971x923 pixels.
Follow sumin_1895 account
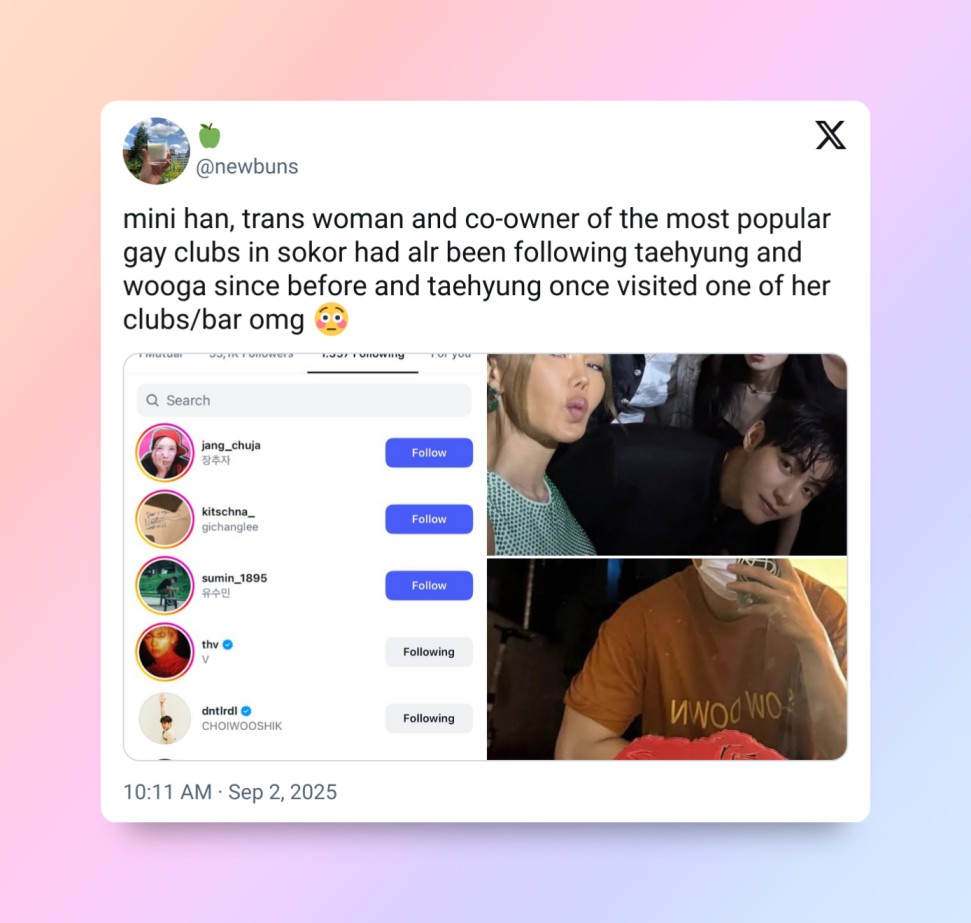coord(429,585)
